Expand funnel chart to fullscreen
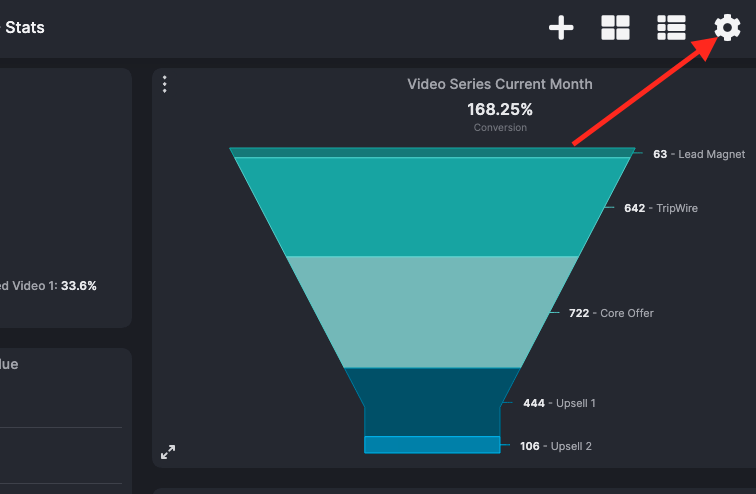 click(168, 452)
